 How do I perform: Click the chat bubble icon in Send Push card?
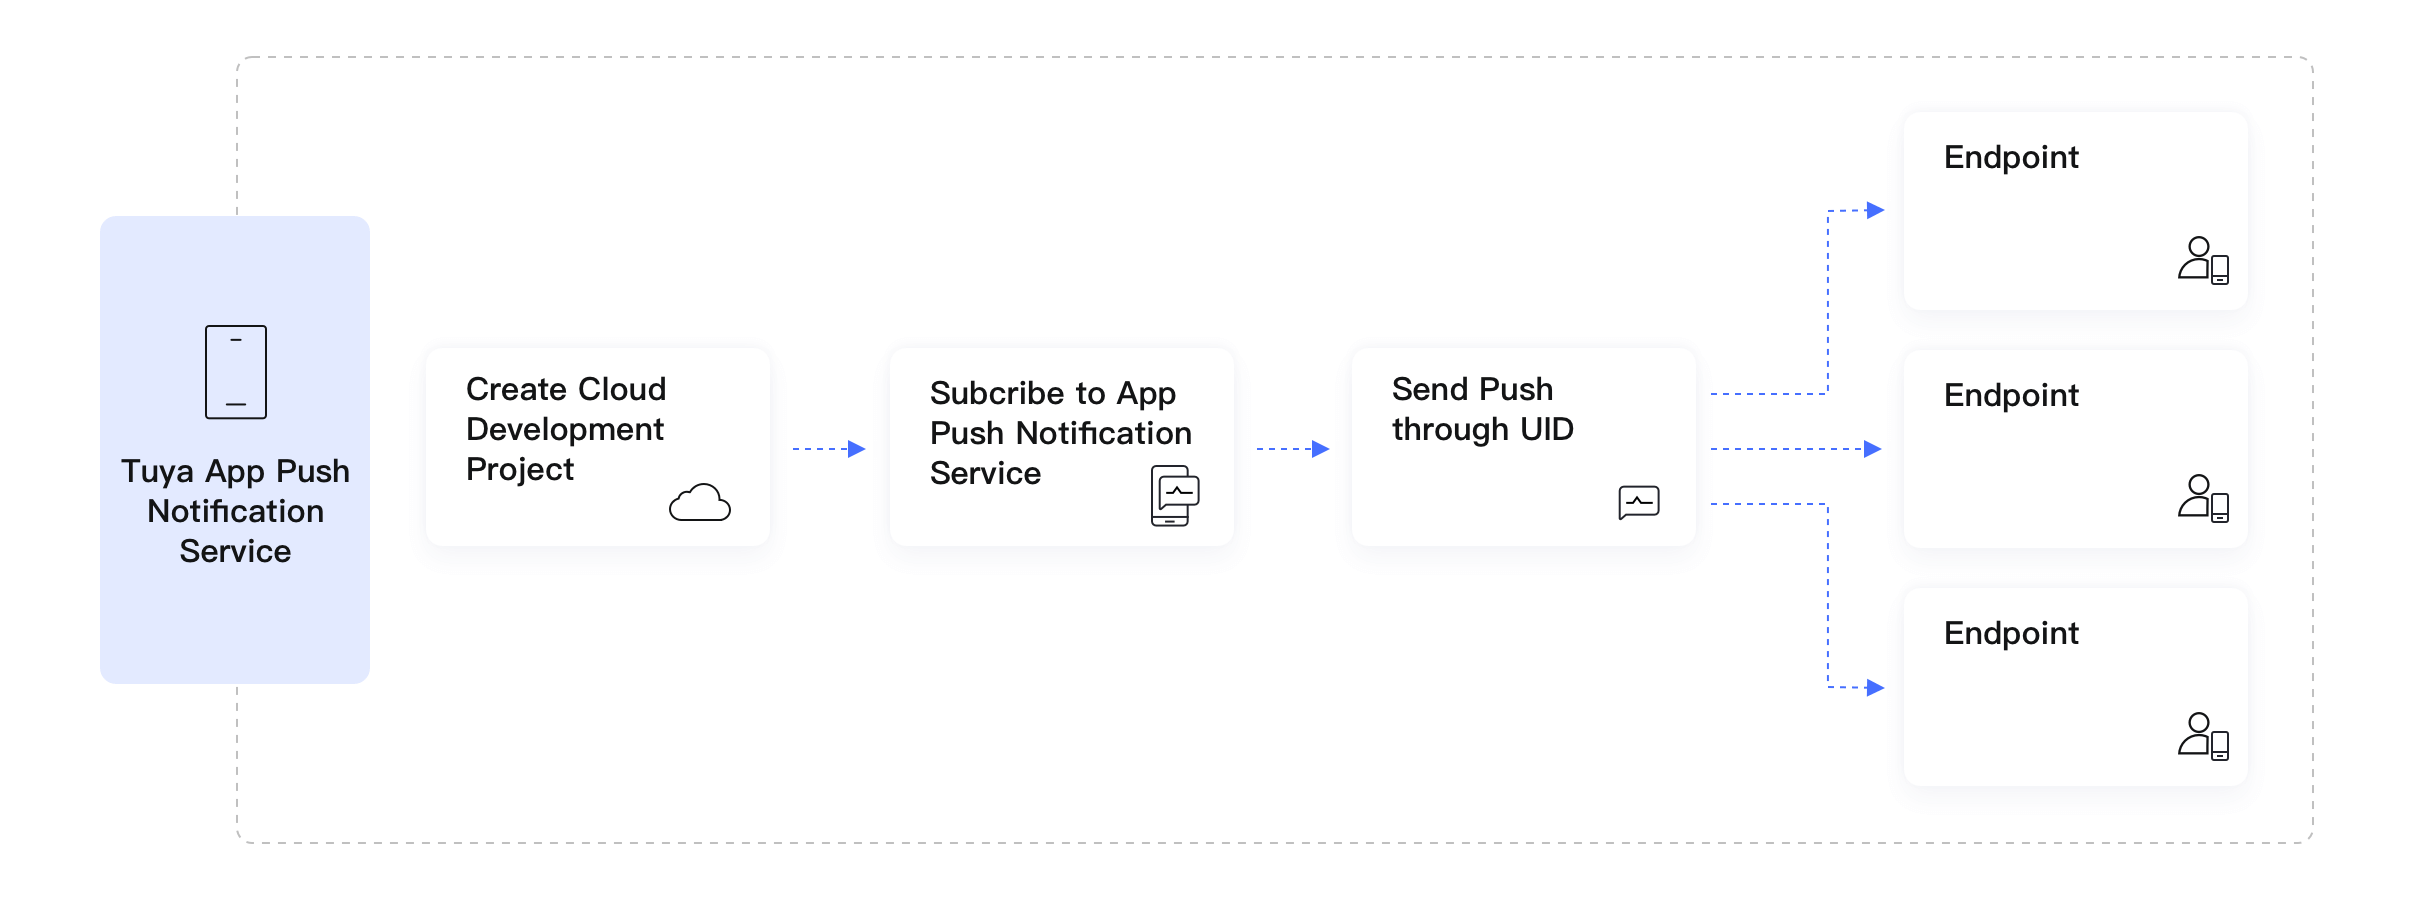[x=1639, y=502]
